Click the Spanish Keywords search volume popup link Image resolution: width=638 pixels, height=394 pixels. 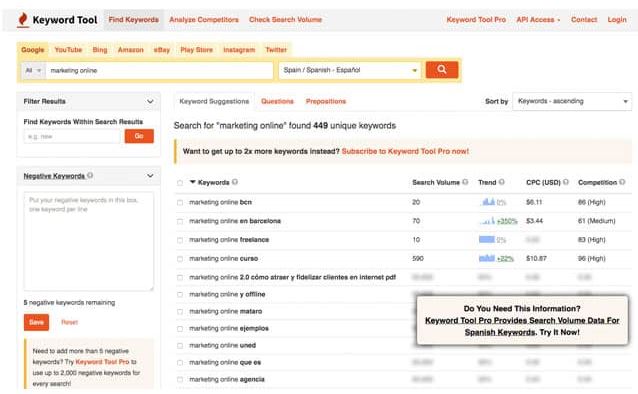[522, 326]
